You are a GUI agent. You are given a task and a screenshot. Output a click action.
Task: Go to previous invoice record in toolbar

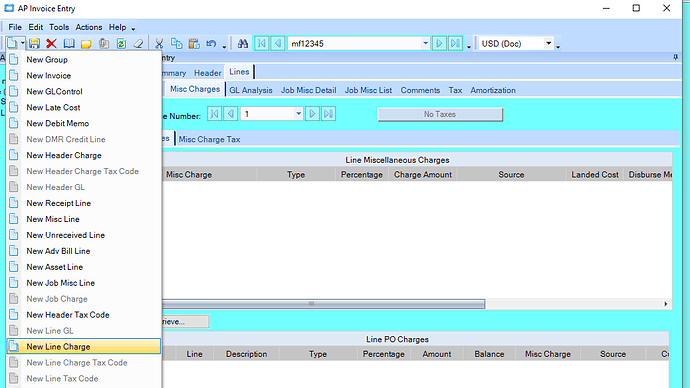coord(278,44)
